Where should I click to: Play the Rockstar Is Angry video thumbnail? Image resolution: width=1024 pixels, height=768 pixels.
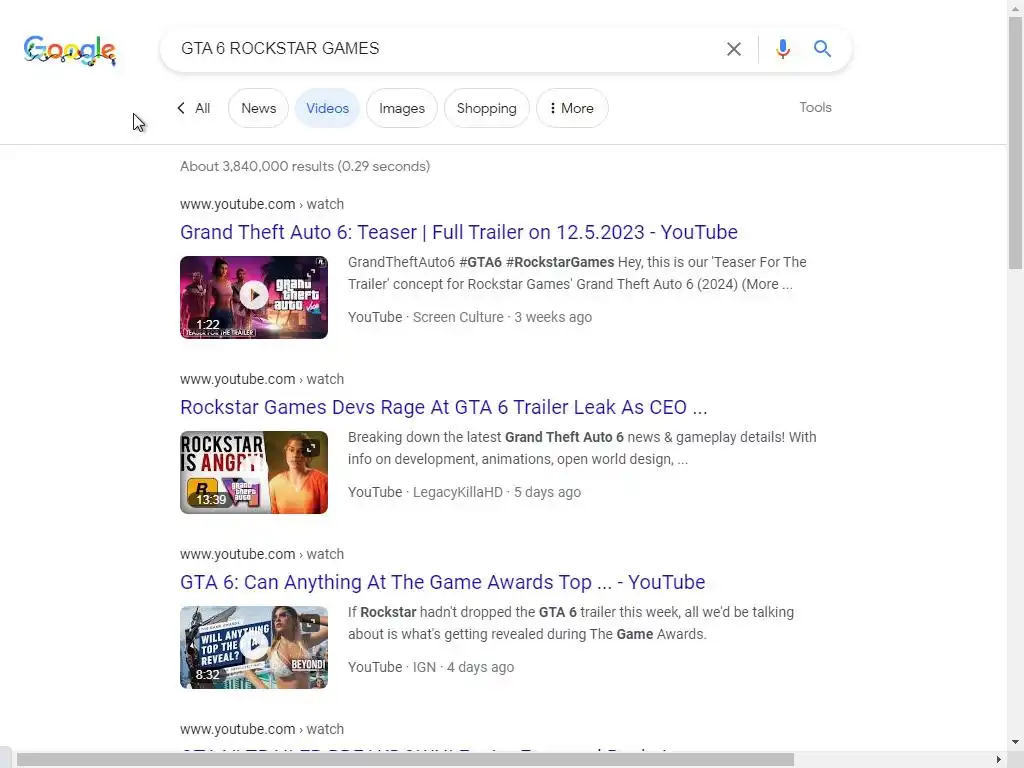[254, 472]
